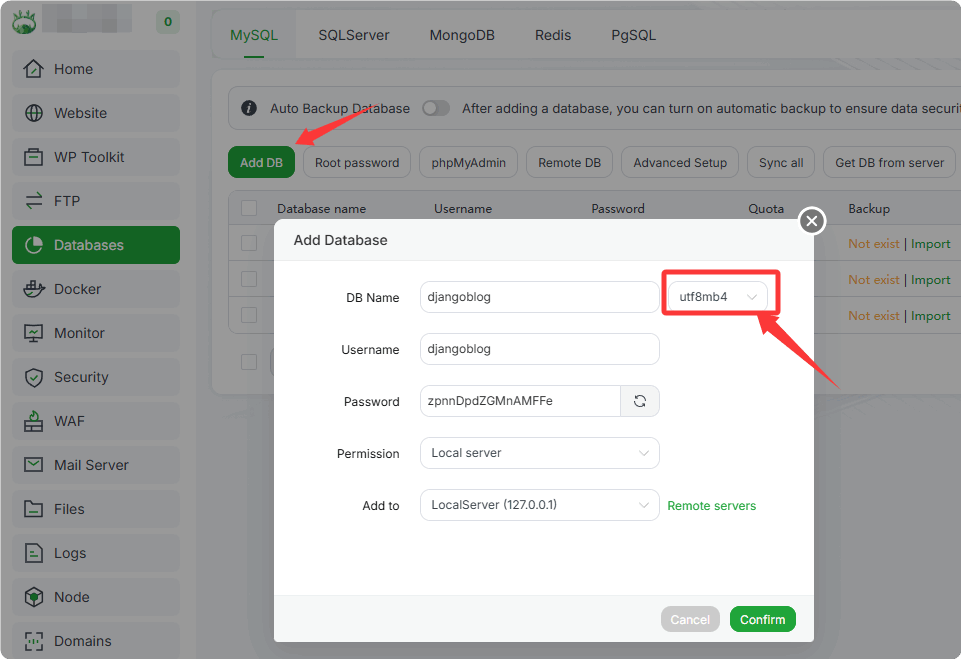Open the Remote servers link

coord(712,506)
